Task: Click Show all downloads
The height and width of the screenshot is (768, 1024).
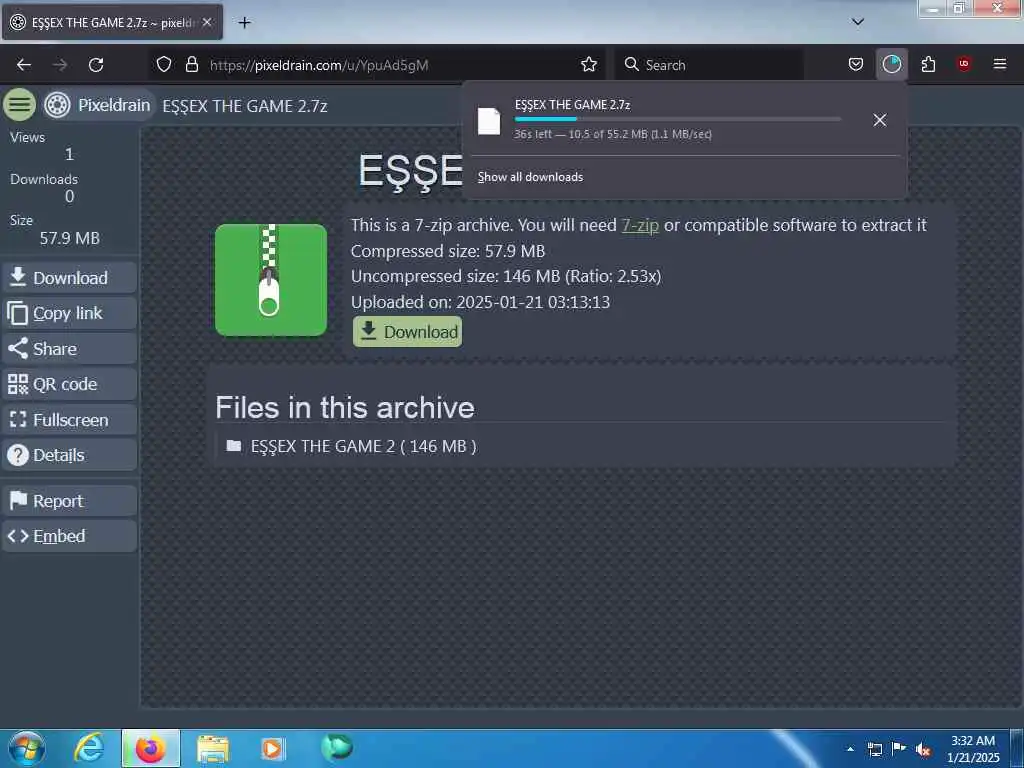Action: click(530, 177)
